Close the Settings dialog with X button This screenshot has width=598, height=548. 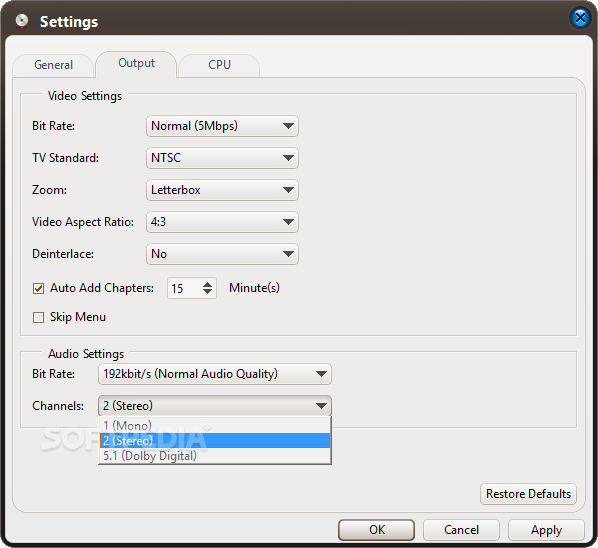click(x=580, y=18)
